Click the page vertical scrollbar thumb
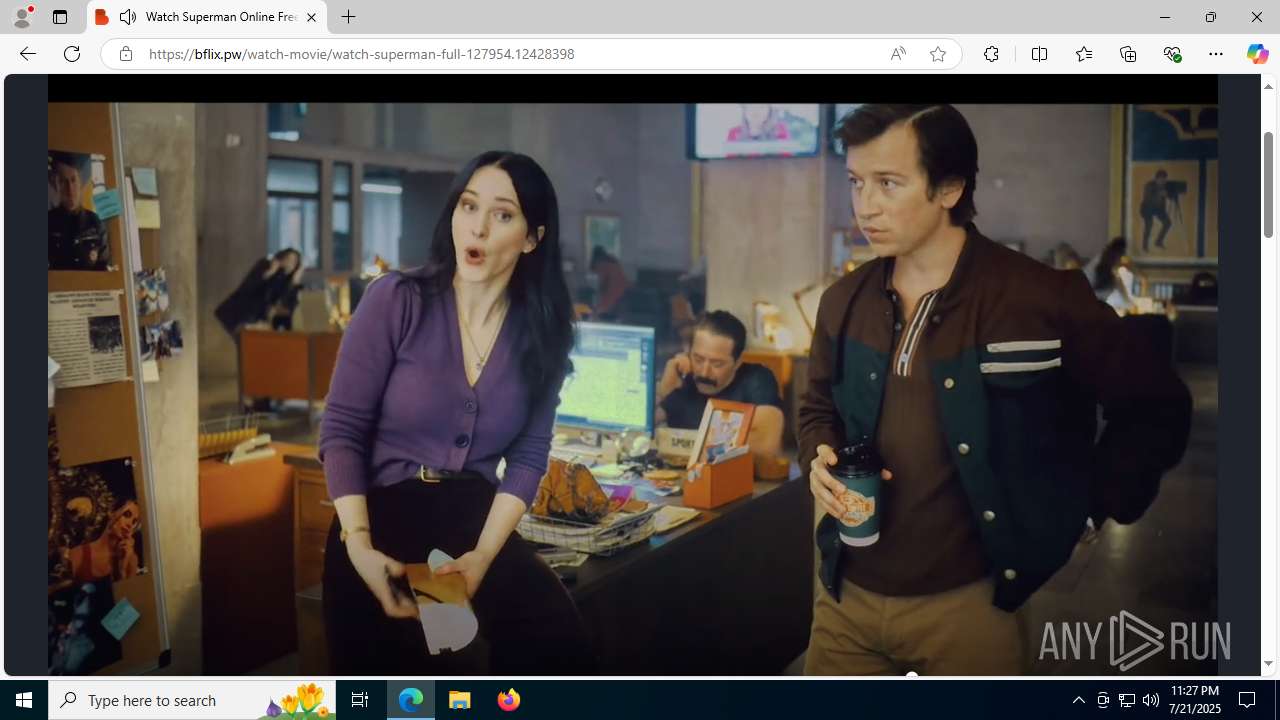 tap(1268, 185)
